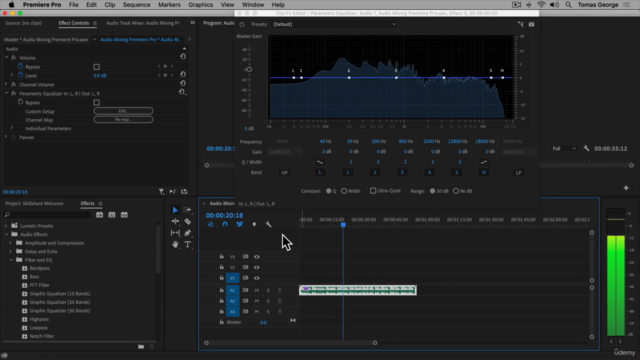The width and height of the screenshot is (640, 360).
Task: Select the Pen tool
Action: [187, 233]
